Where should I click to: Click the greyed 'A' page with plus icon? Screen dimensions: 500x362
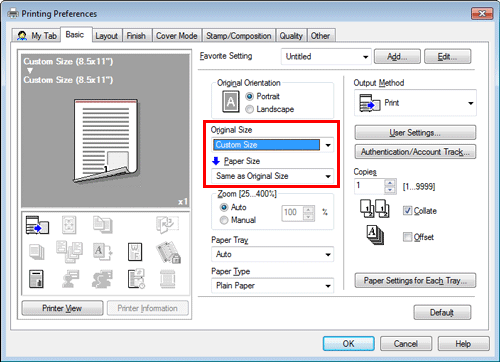tap(102, 252)
